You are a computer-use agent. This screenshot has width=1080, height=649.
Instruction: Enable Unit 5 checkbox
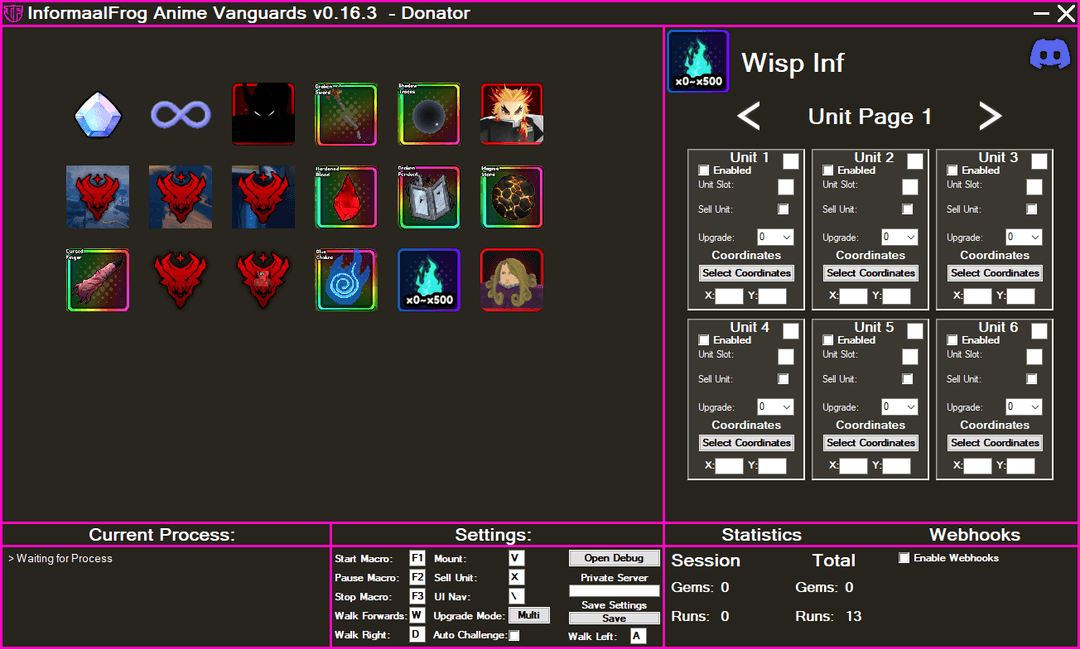pyautogui.click(x=828, y=340)
